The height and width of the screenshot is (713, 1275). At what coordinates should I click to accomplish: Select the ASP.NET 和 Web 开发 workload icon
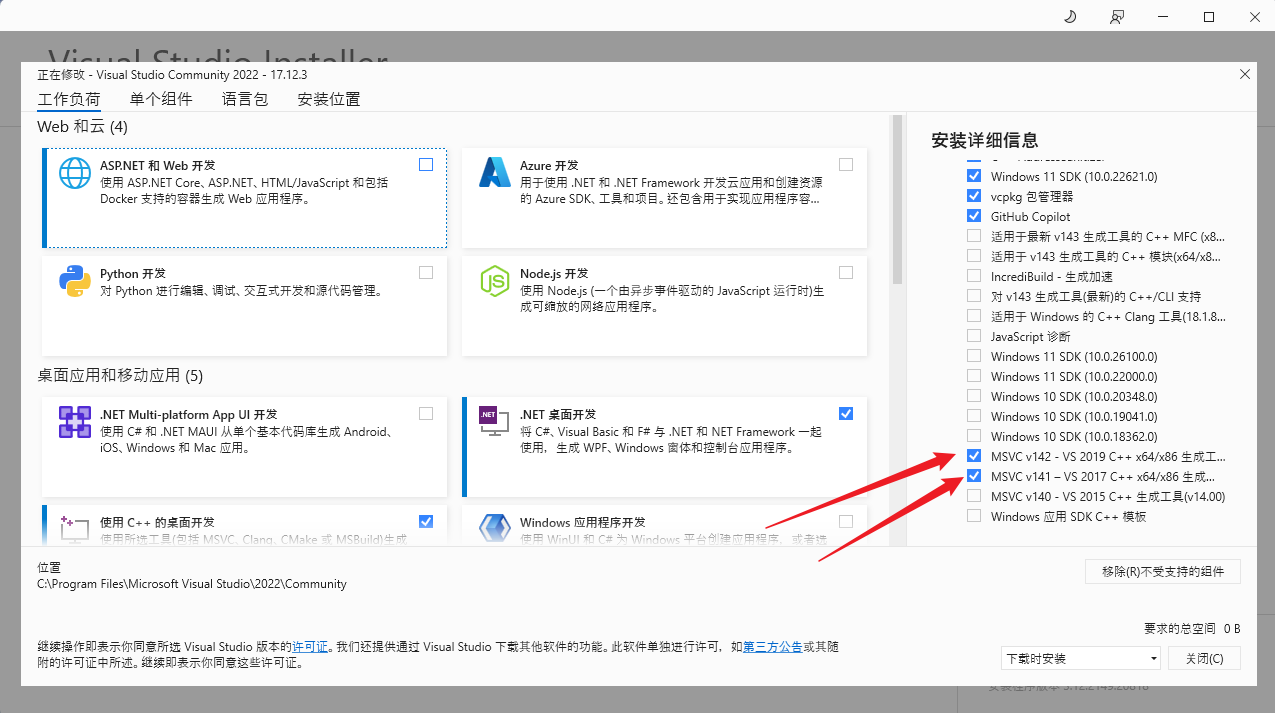tap(74, 172)
